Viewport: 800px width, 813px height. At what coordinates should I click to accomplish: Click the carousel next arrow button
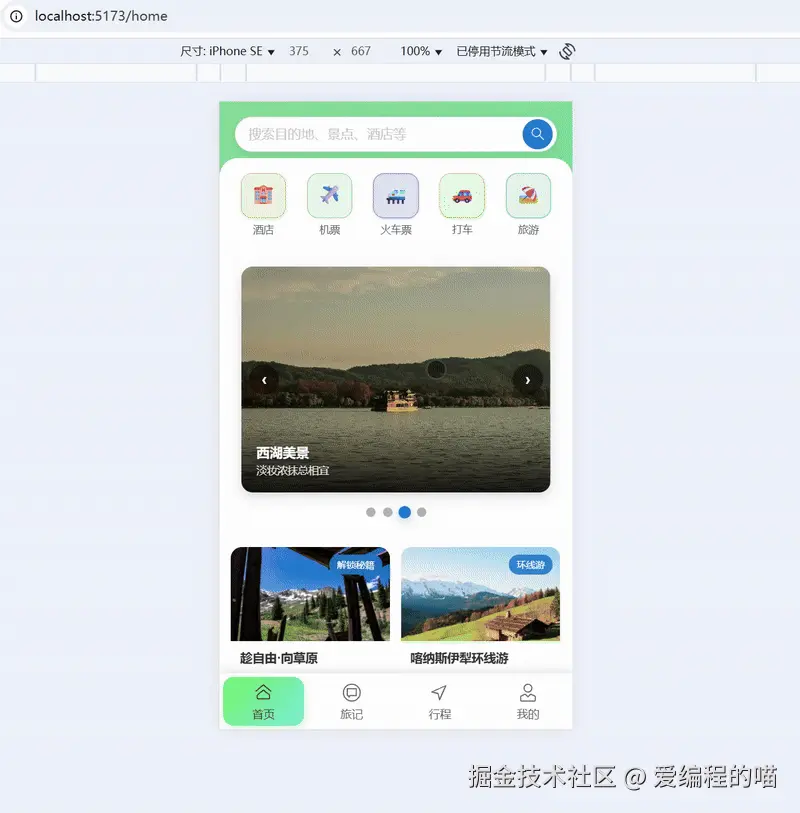(x=528, y=380)
